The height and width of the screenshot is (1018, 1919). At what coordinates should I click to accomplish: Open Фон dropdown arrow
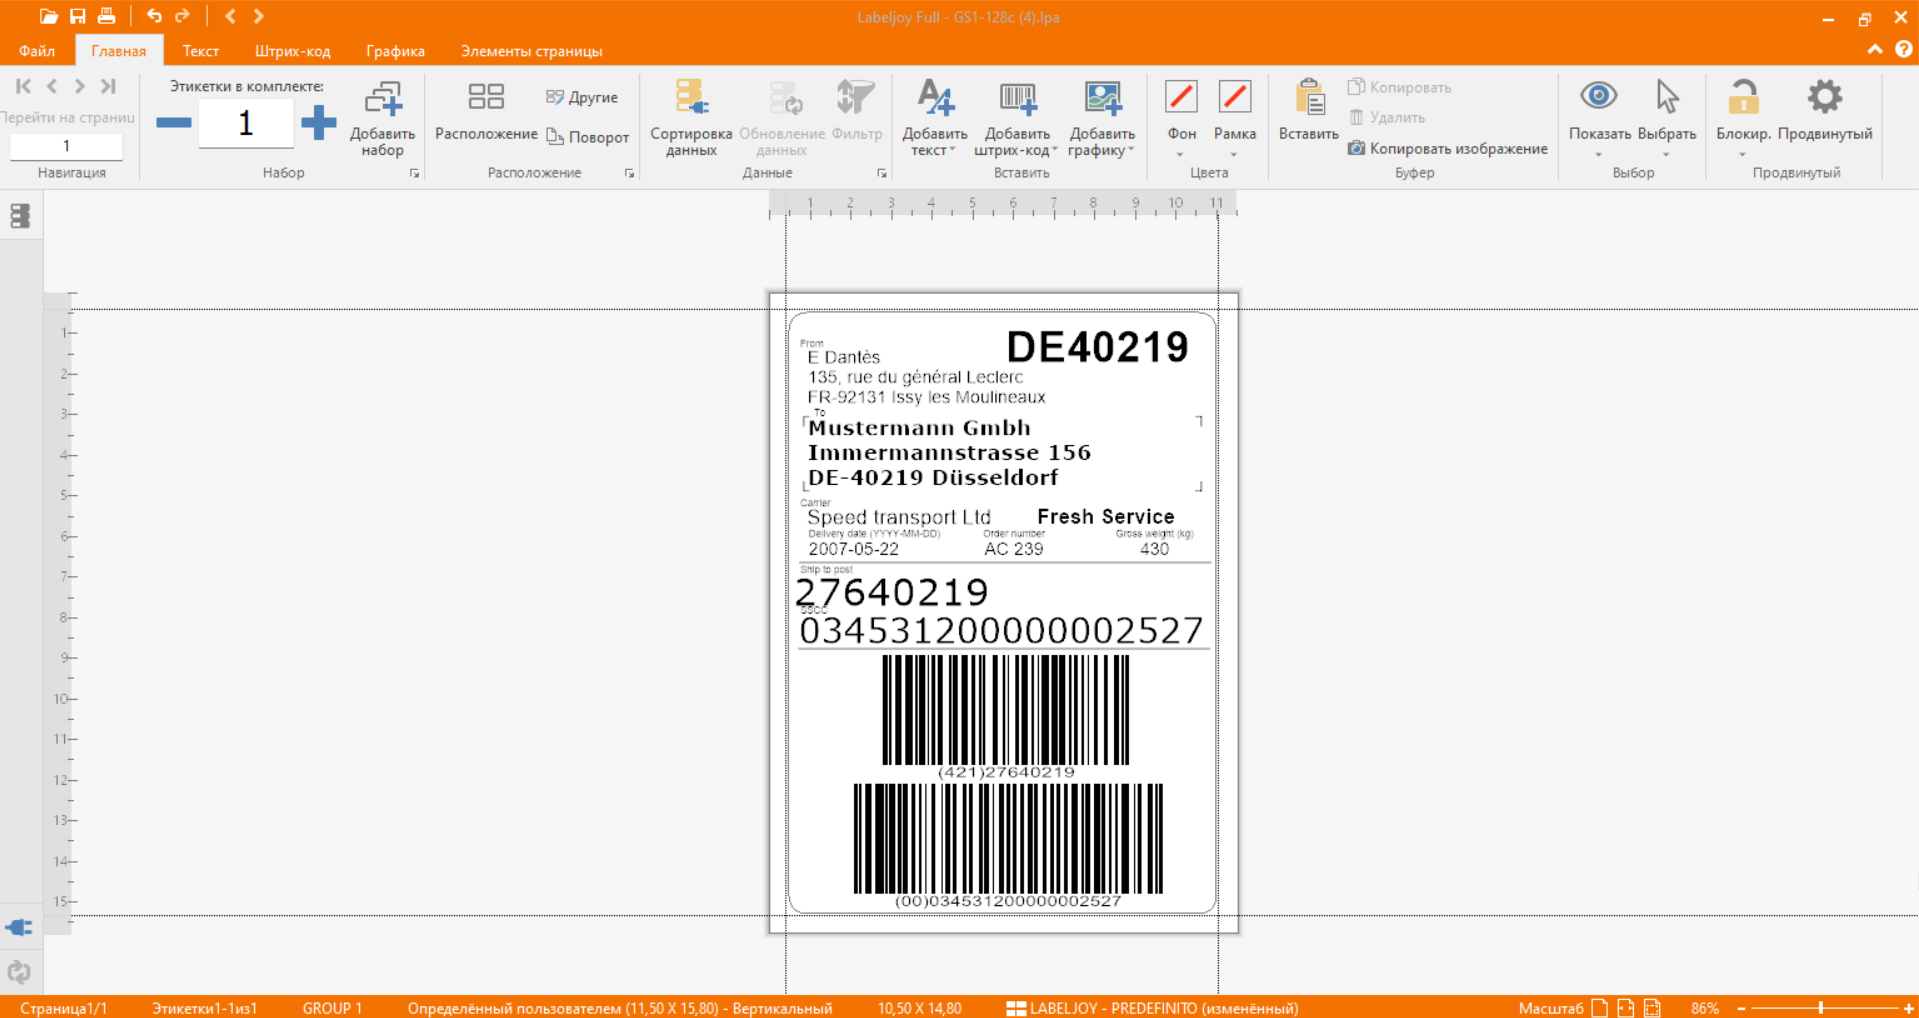pyautogui.click(x=1181, y=155)
